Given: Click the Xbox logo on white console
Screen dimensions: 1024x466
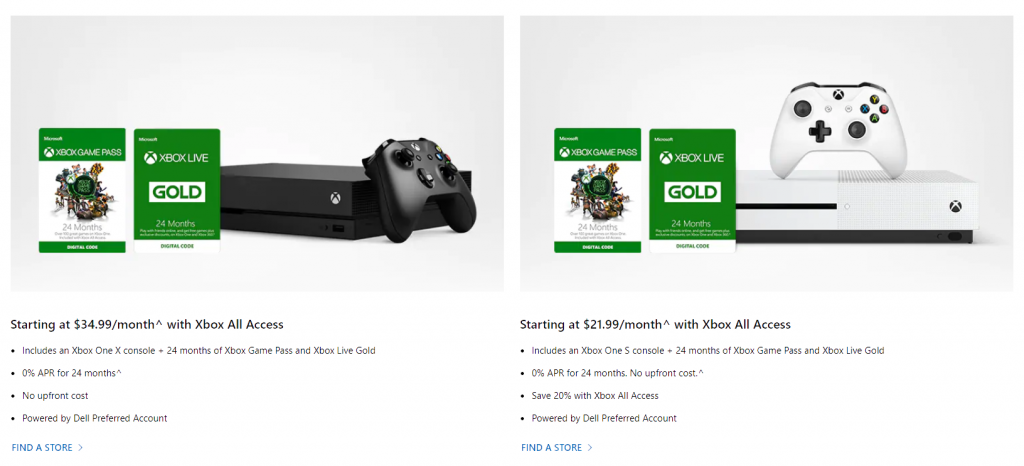Looking at the screenshot, I should point(955,207).
